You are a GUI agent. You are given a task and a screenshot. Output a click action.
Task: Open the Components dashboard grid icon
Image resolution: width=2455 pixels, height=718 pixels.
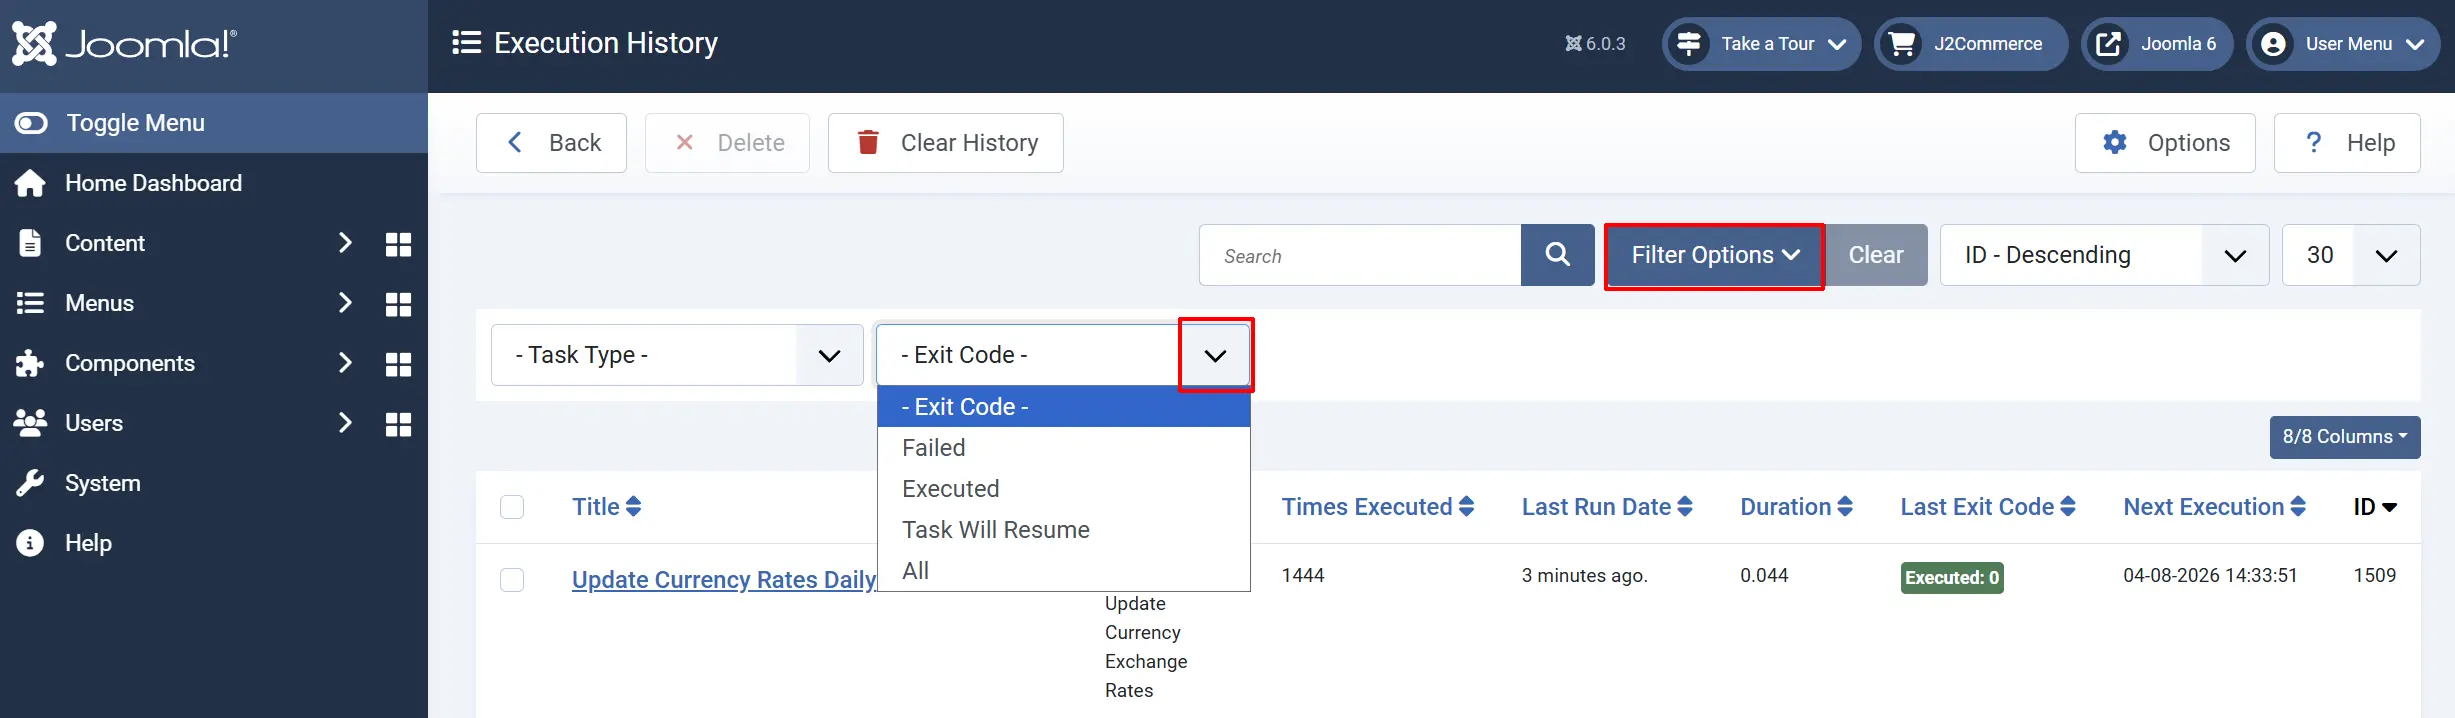click(x=398, y=364)
